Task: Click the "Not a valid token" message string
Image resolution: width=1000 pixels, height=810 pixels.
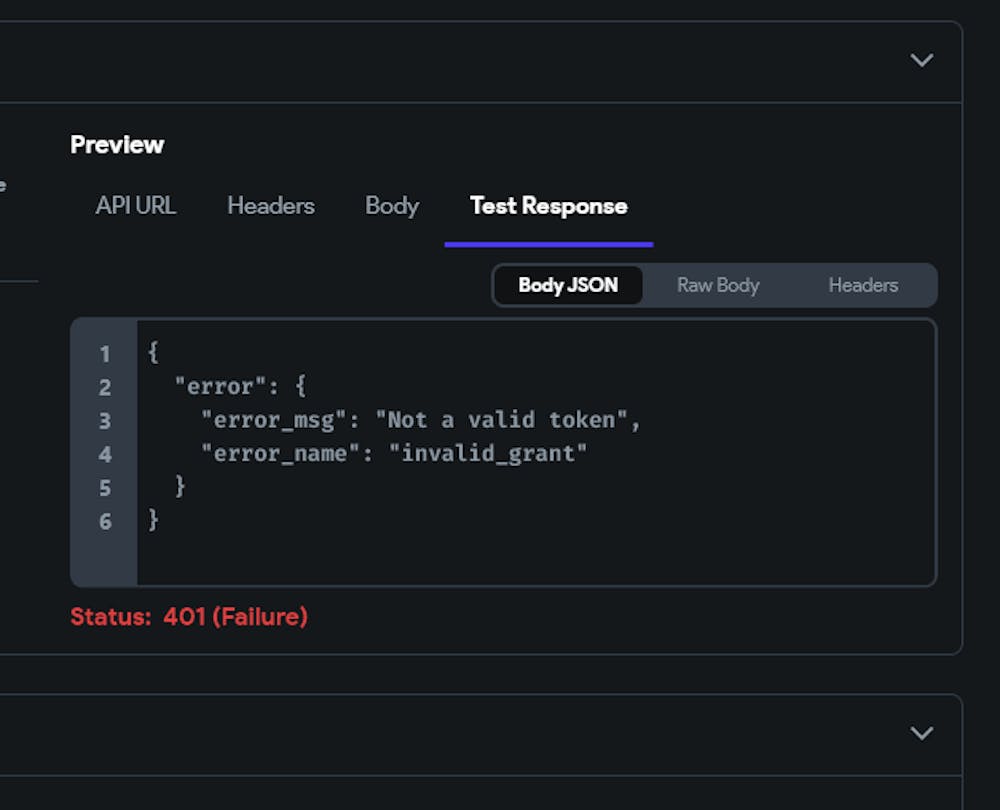Action: pyautogui.click(x=501, y=421)
